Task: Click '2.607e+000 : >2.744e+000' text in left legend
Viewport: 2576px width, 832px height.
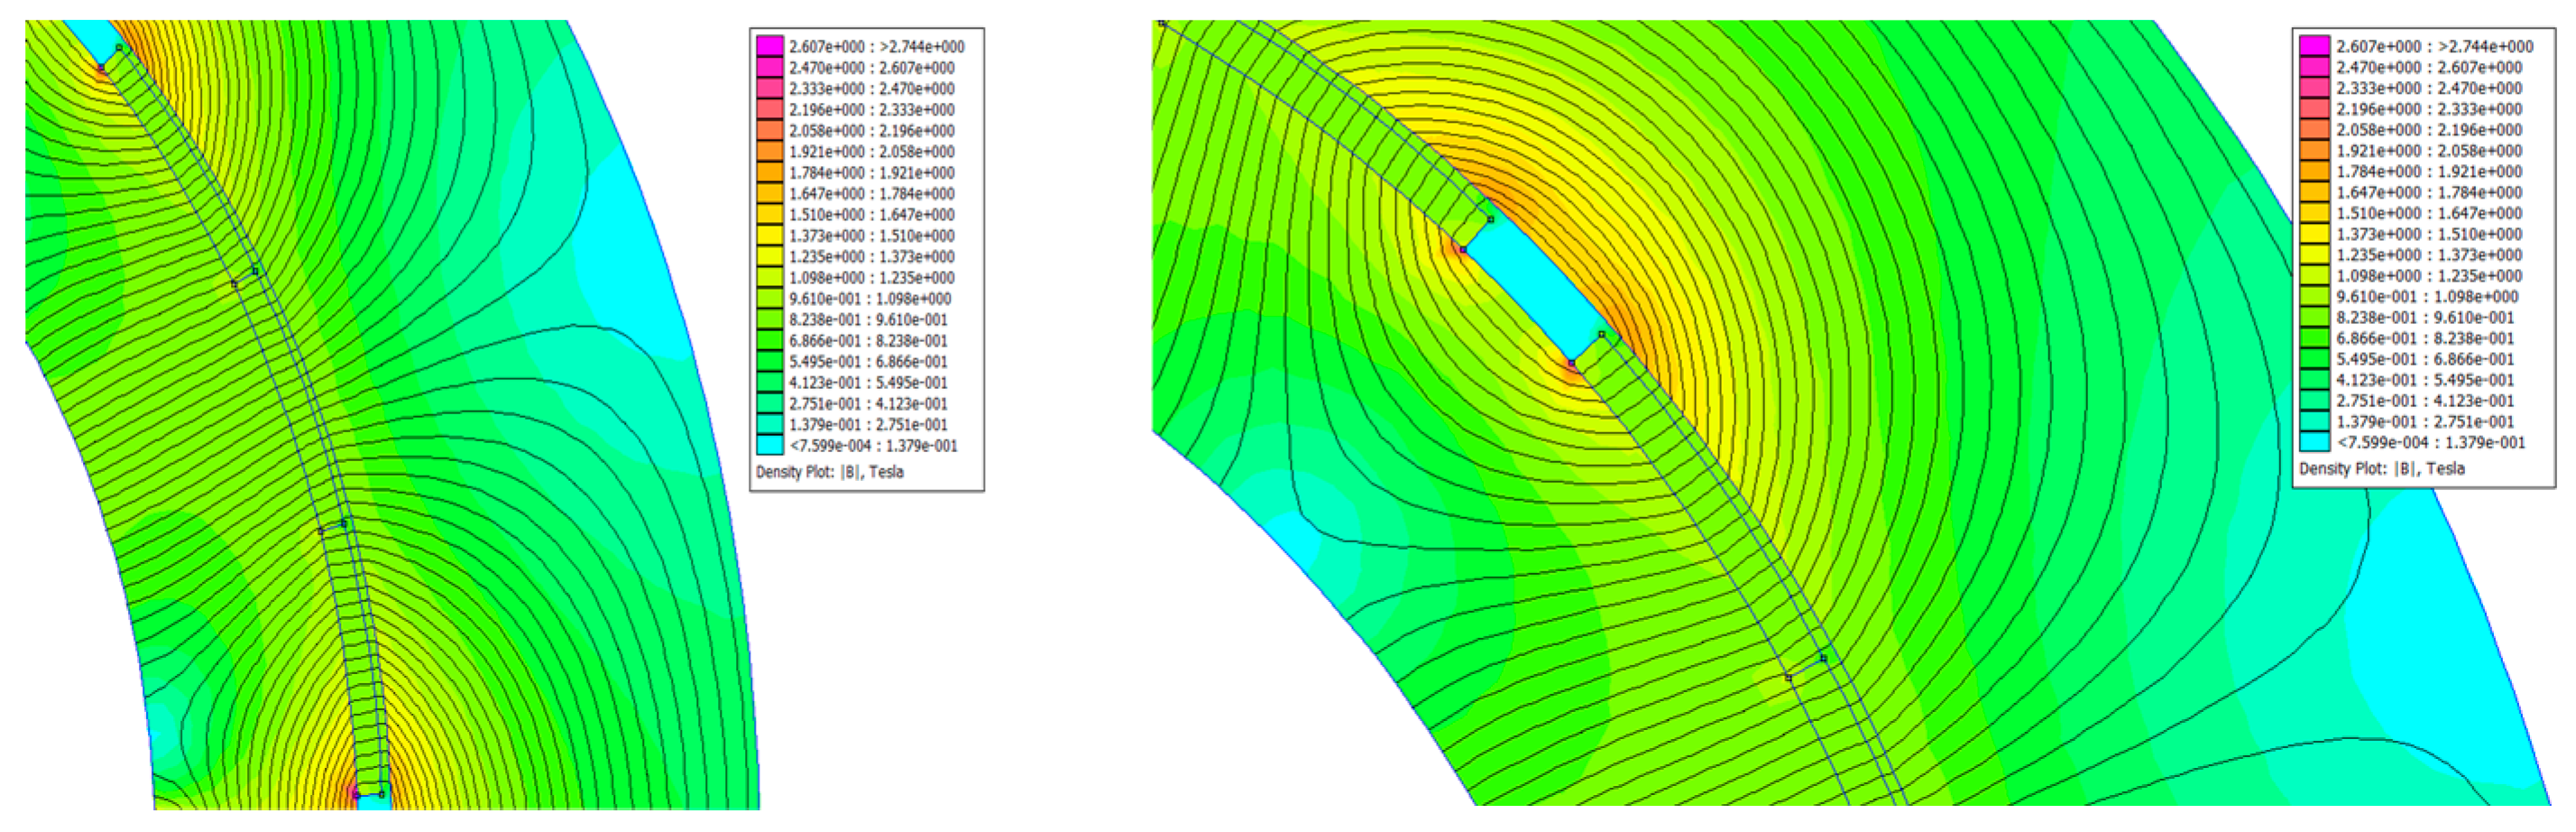Action: tap(877, 46)
